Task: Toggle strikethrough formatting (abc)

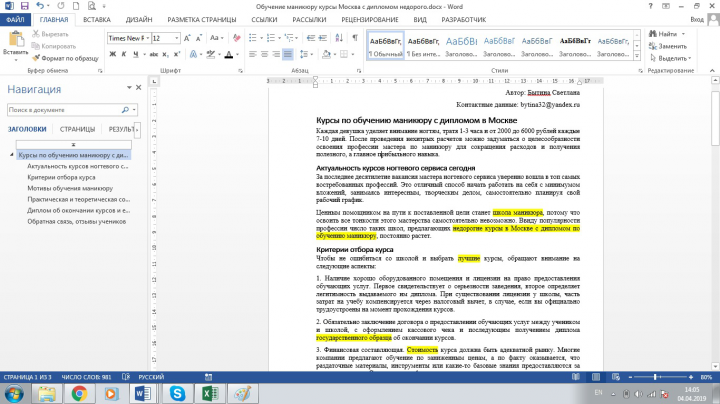Action: (154, 54)
